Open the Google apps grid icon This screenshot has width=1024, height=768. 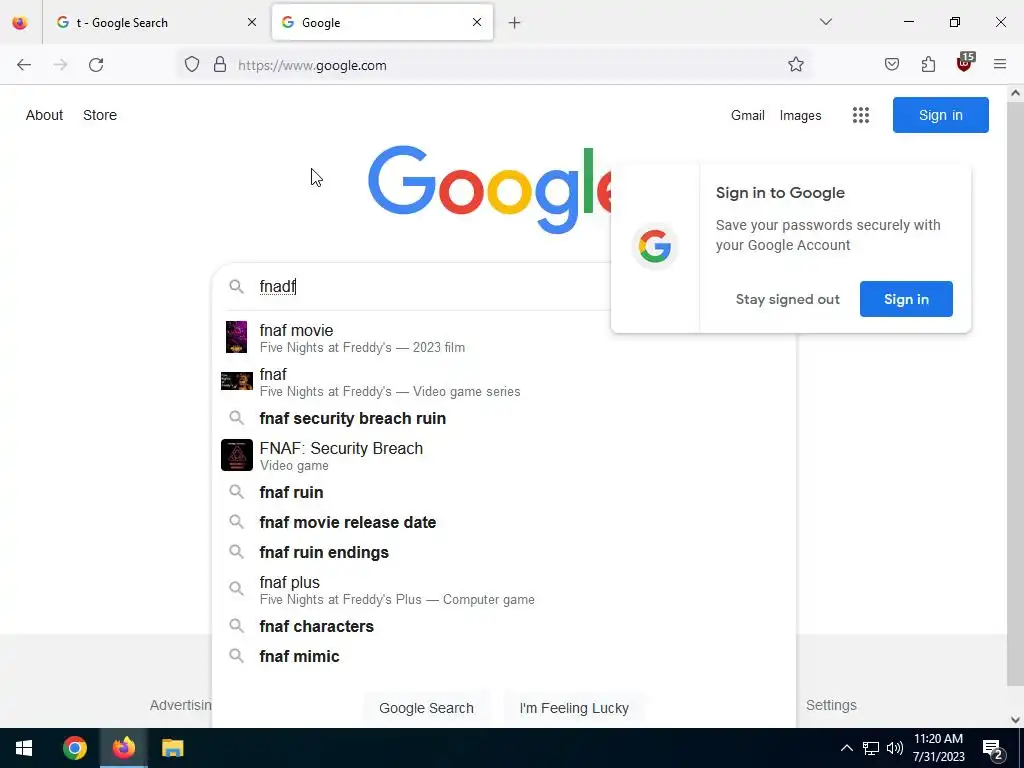click(x=861, y=115)
